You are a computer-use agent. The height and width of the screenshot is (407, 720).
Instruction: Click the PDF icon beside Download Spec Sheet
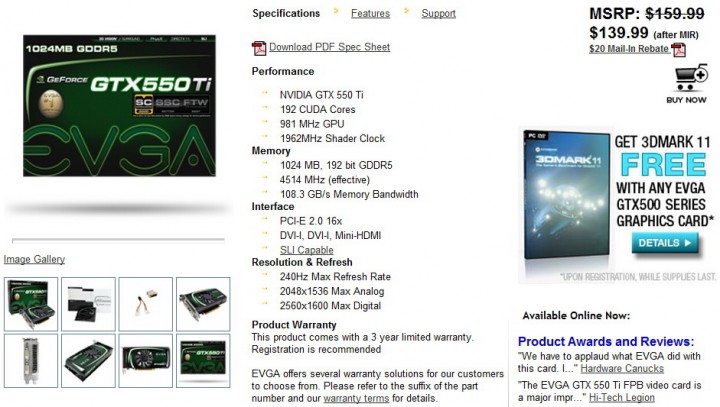(259, 48)
